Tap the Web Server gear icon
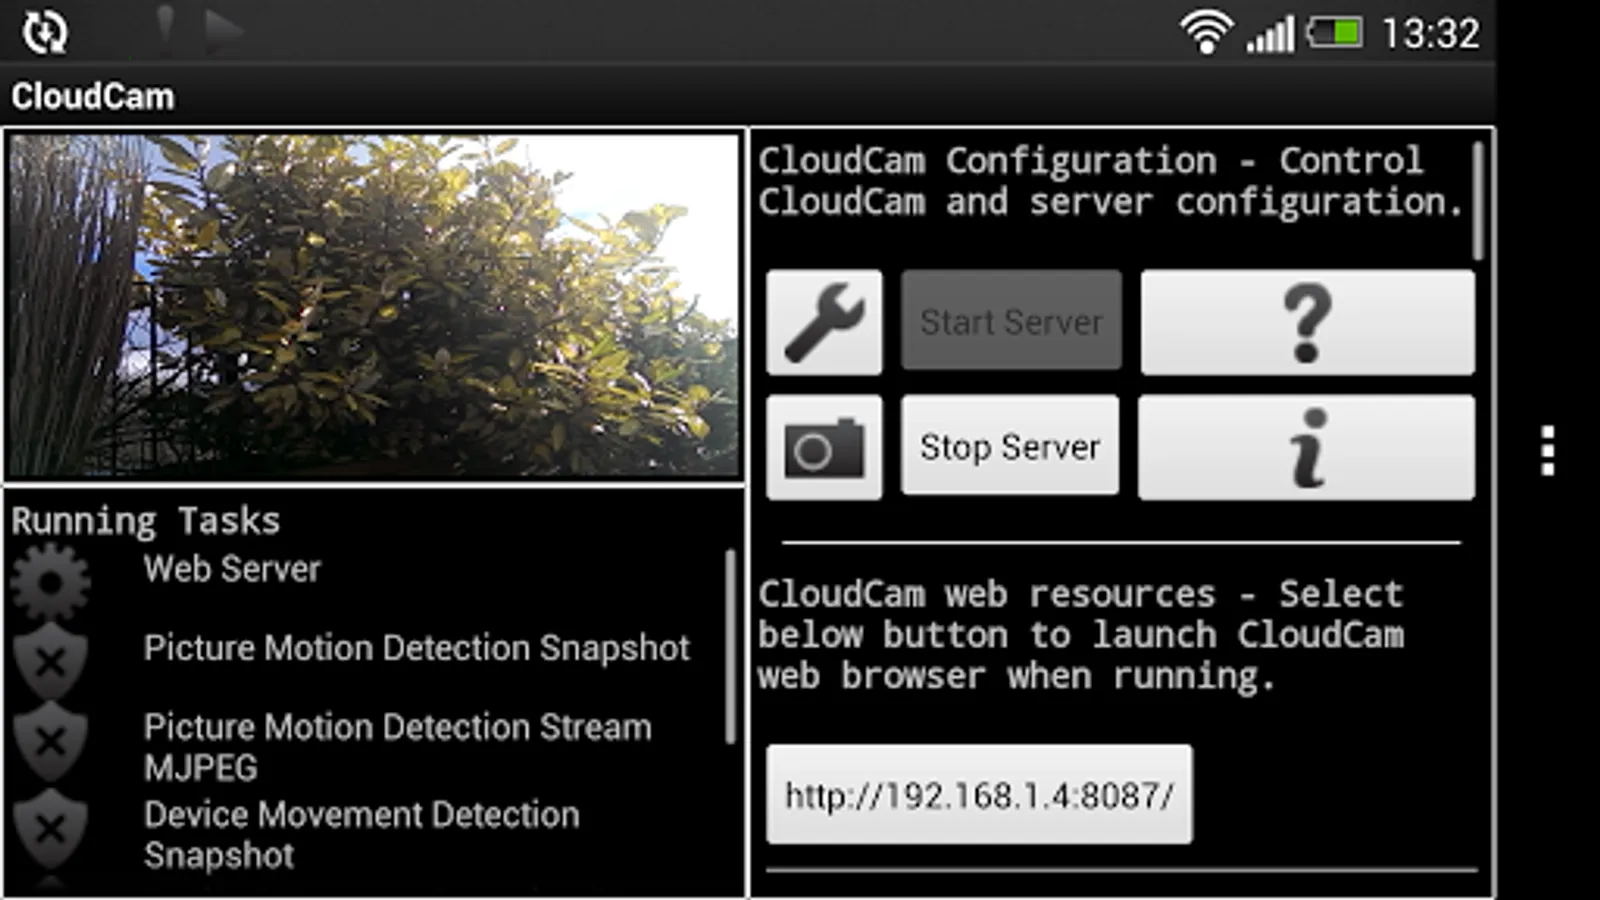The width and height of the screenshot is (1600, 900). [50, 581]
